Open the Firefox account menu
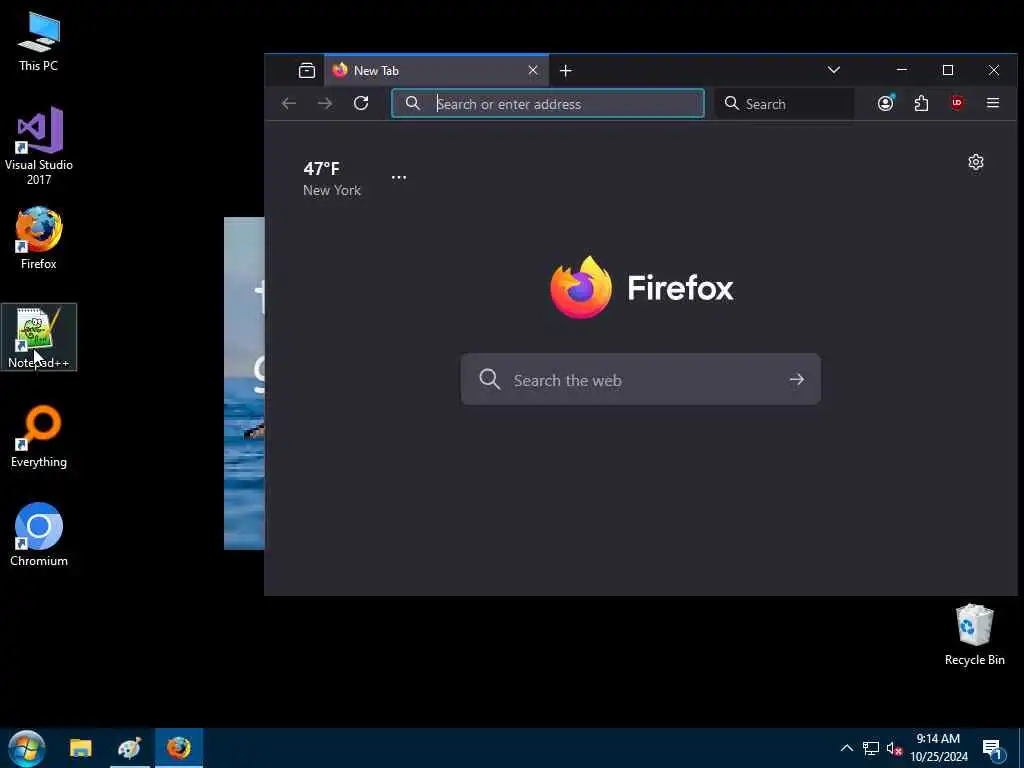1024x768 pixels. click(x=886, y=103)
